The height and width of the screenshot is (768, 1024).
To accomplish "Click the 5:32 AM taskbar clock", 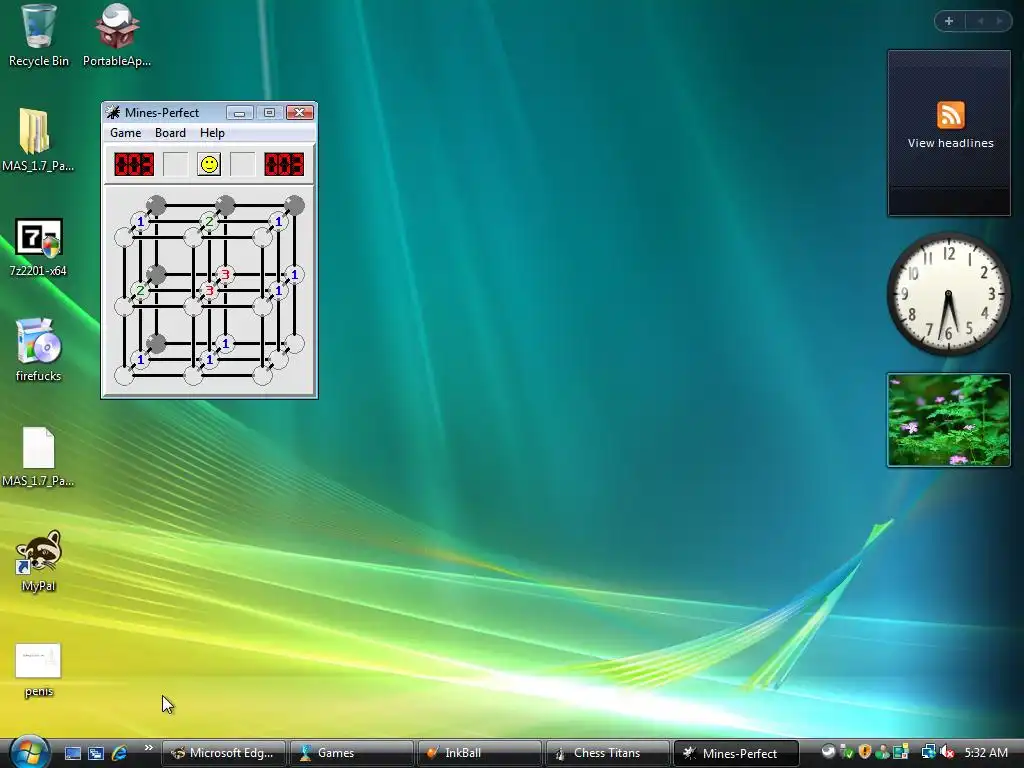I will pos(986,752).
